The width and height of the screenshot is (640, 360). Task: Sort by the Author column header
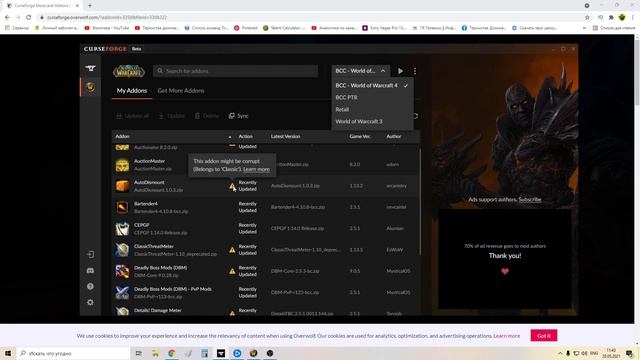click(394, 136)
